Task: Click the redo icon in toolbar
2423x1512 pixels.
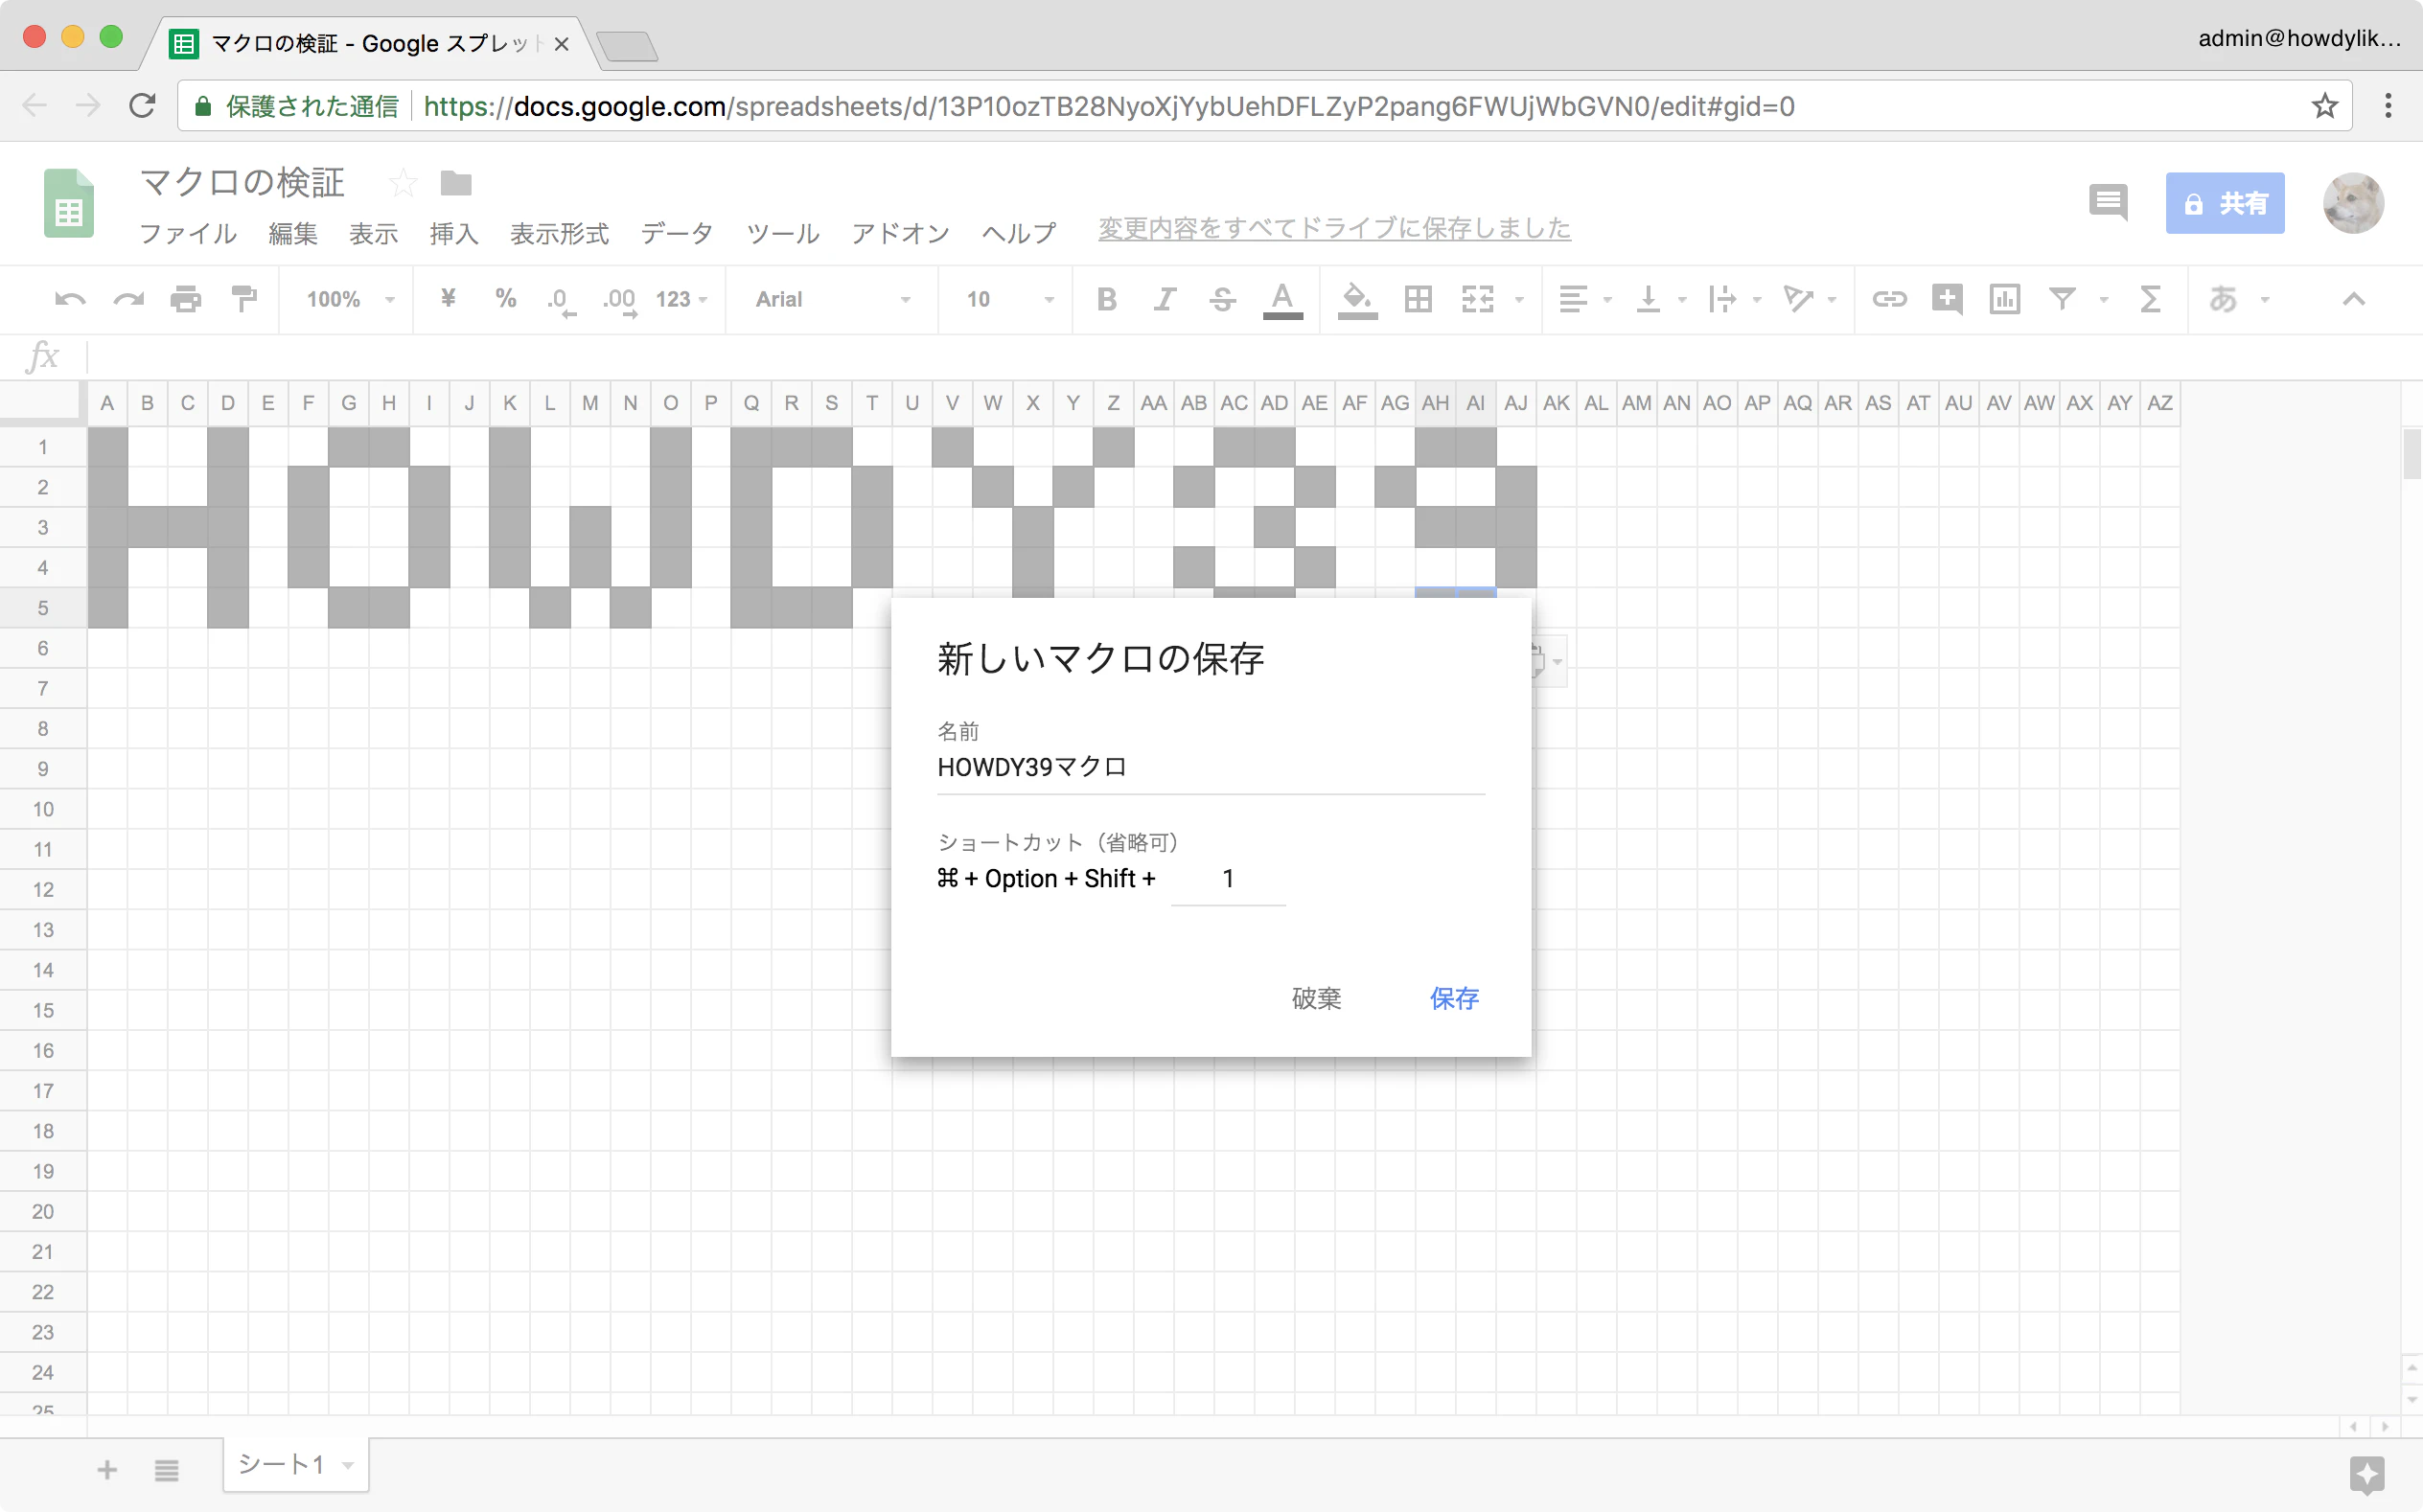Action: tap(129, 299)
